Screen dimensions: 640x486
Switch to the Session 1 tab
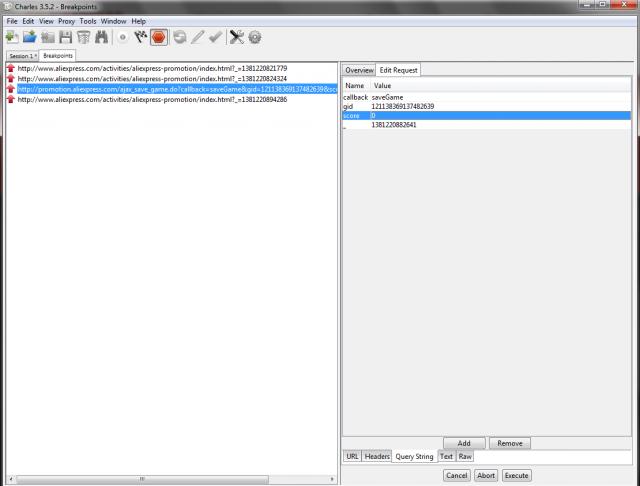22,56
